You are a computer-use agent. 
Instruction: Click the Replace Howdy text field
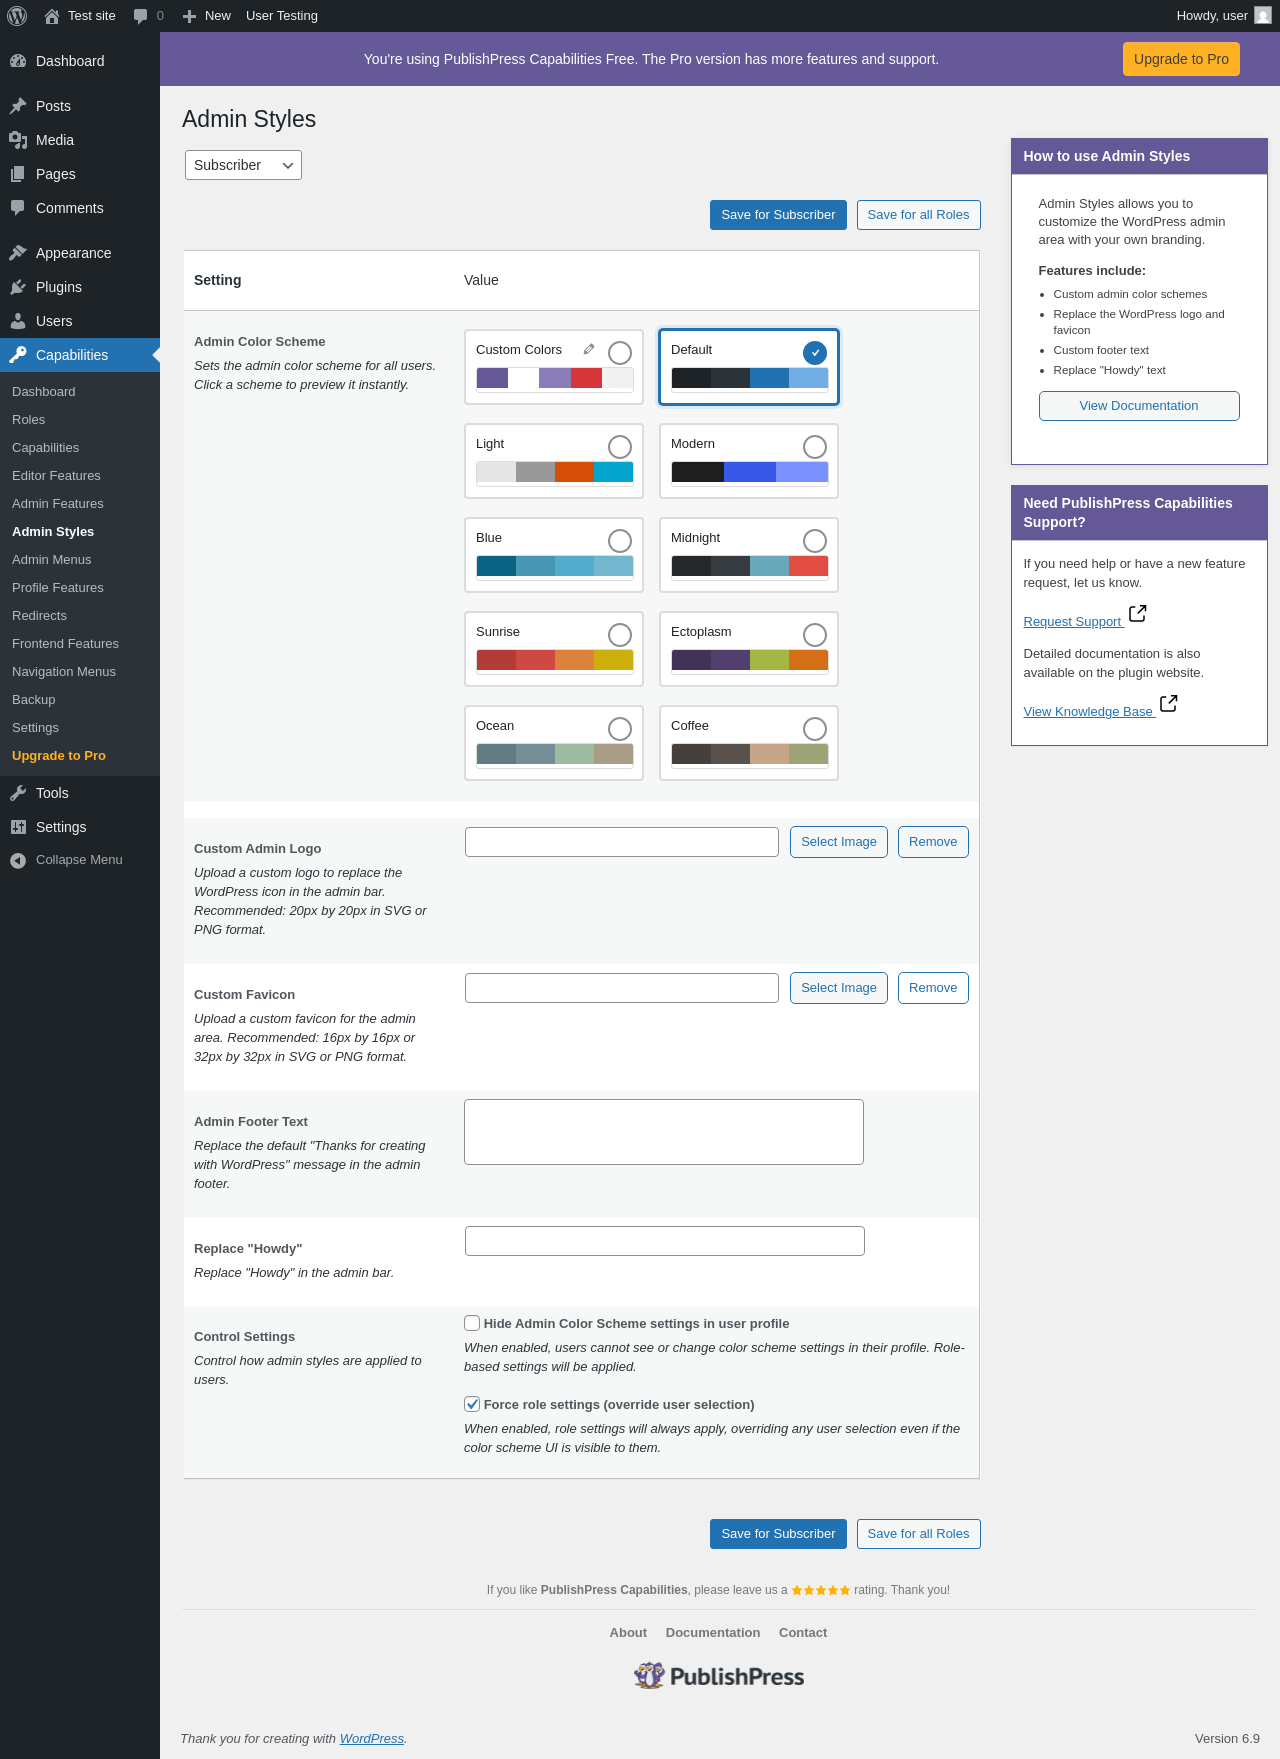click(x=665, y=1241)
